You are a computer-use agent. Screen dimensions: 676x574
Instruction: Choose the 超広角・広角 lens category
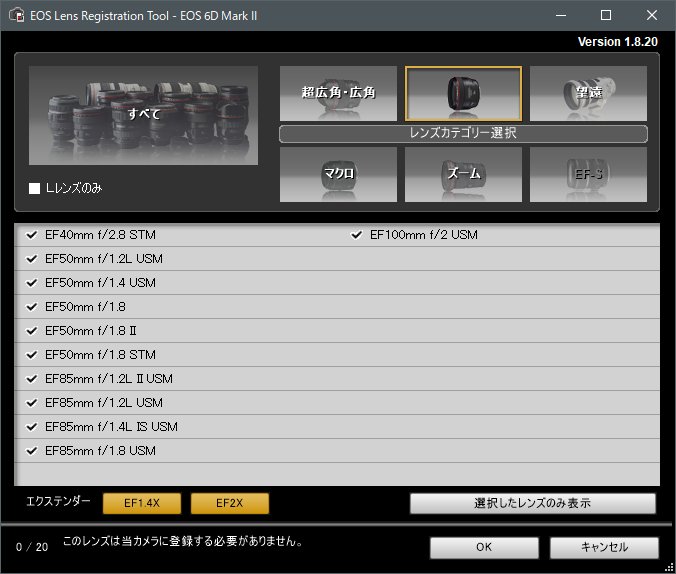338,93
